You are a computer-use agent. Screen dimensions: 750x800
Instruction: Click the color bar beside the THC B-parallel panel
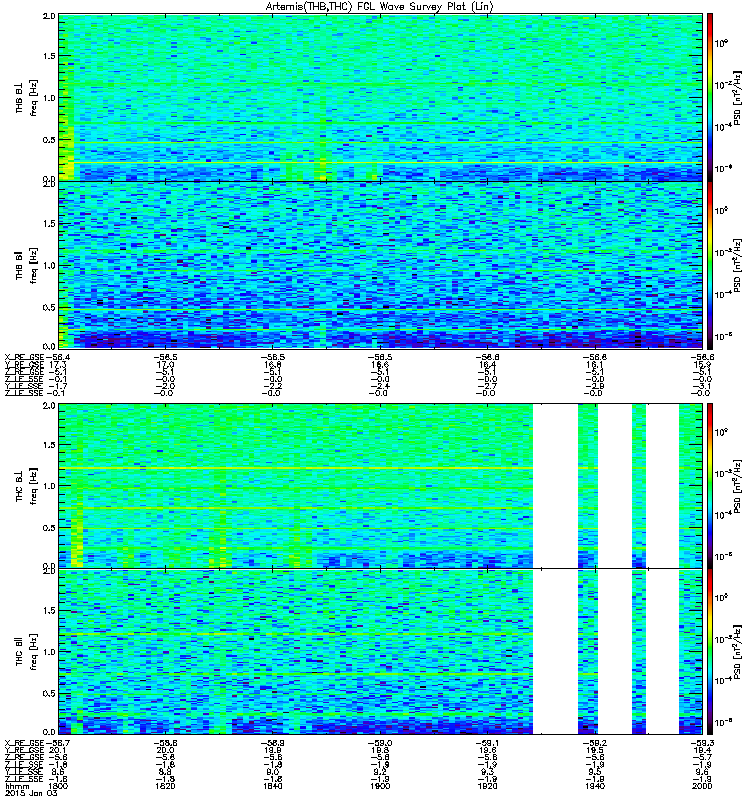(710, 652)
